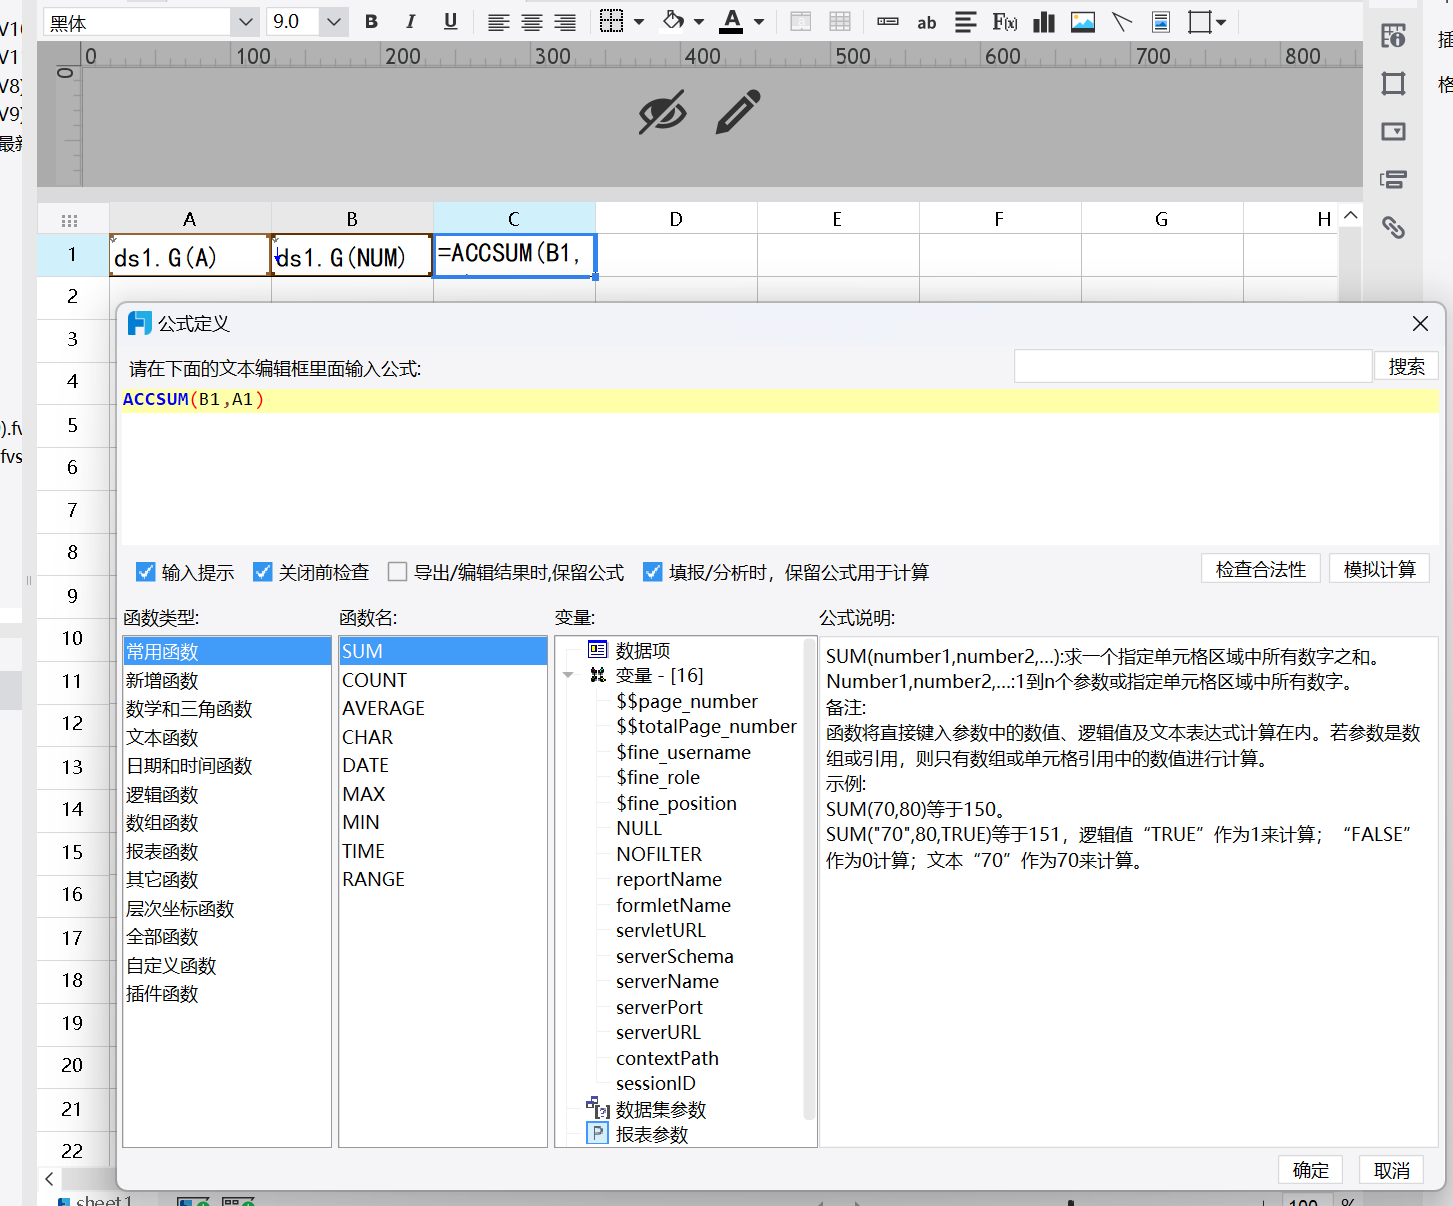The image size is (1453, 1206).
Task: Click the unmerge cells grid icon
Action: click(840, 22)
